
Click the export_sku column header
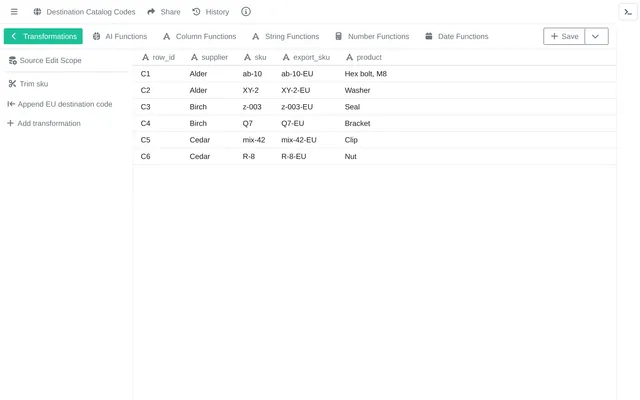pos(306,58)
